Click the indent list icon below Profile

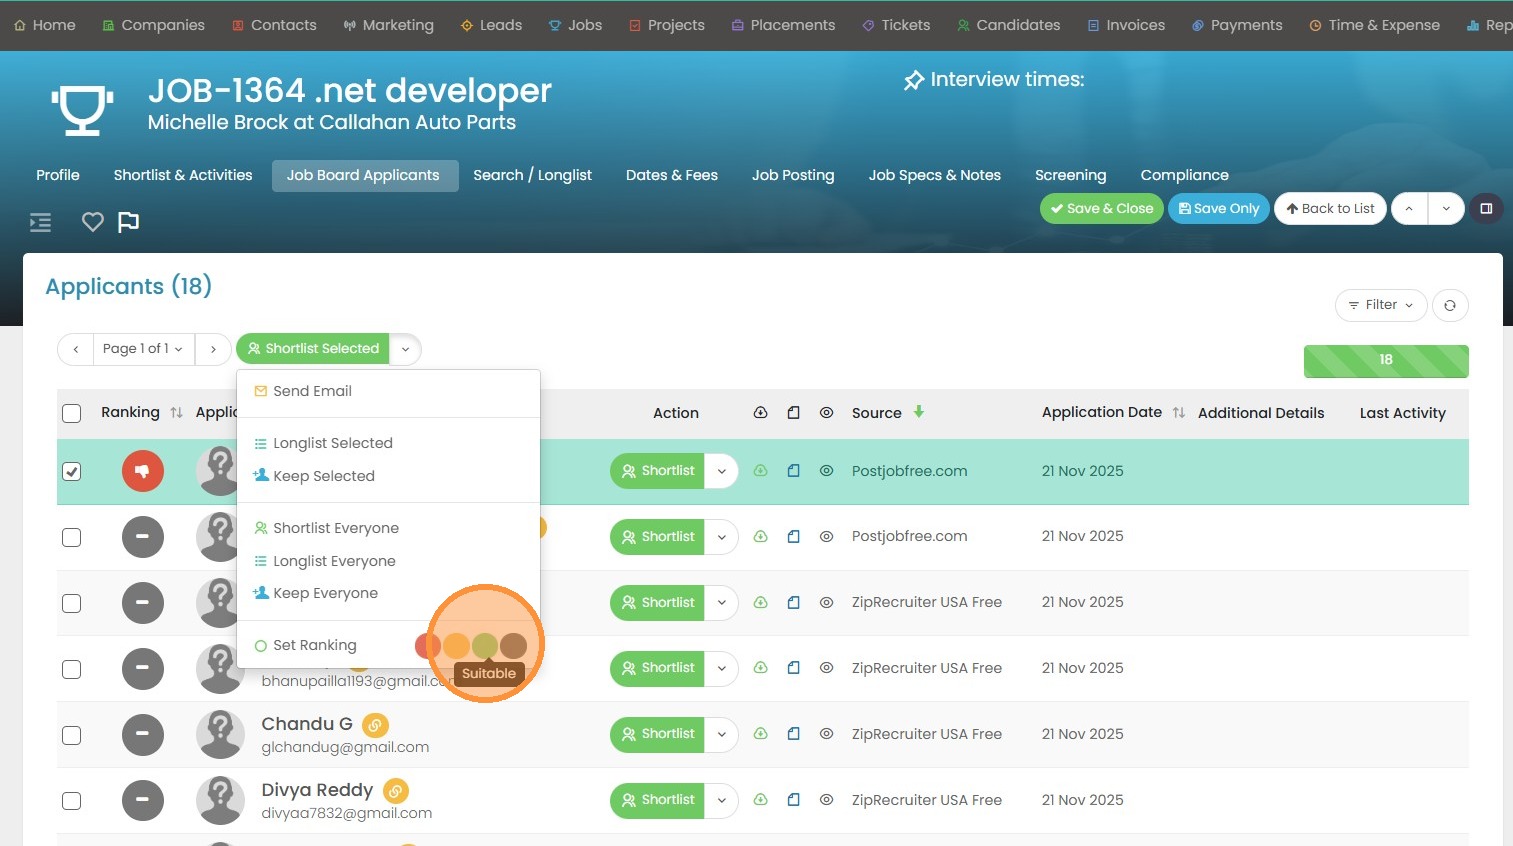click(40, 222)
